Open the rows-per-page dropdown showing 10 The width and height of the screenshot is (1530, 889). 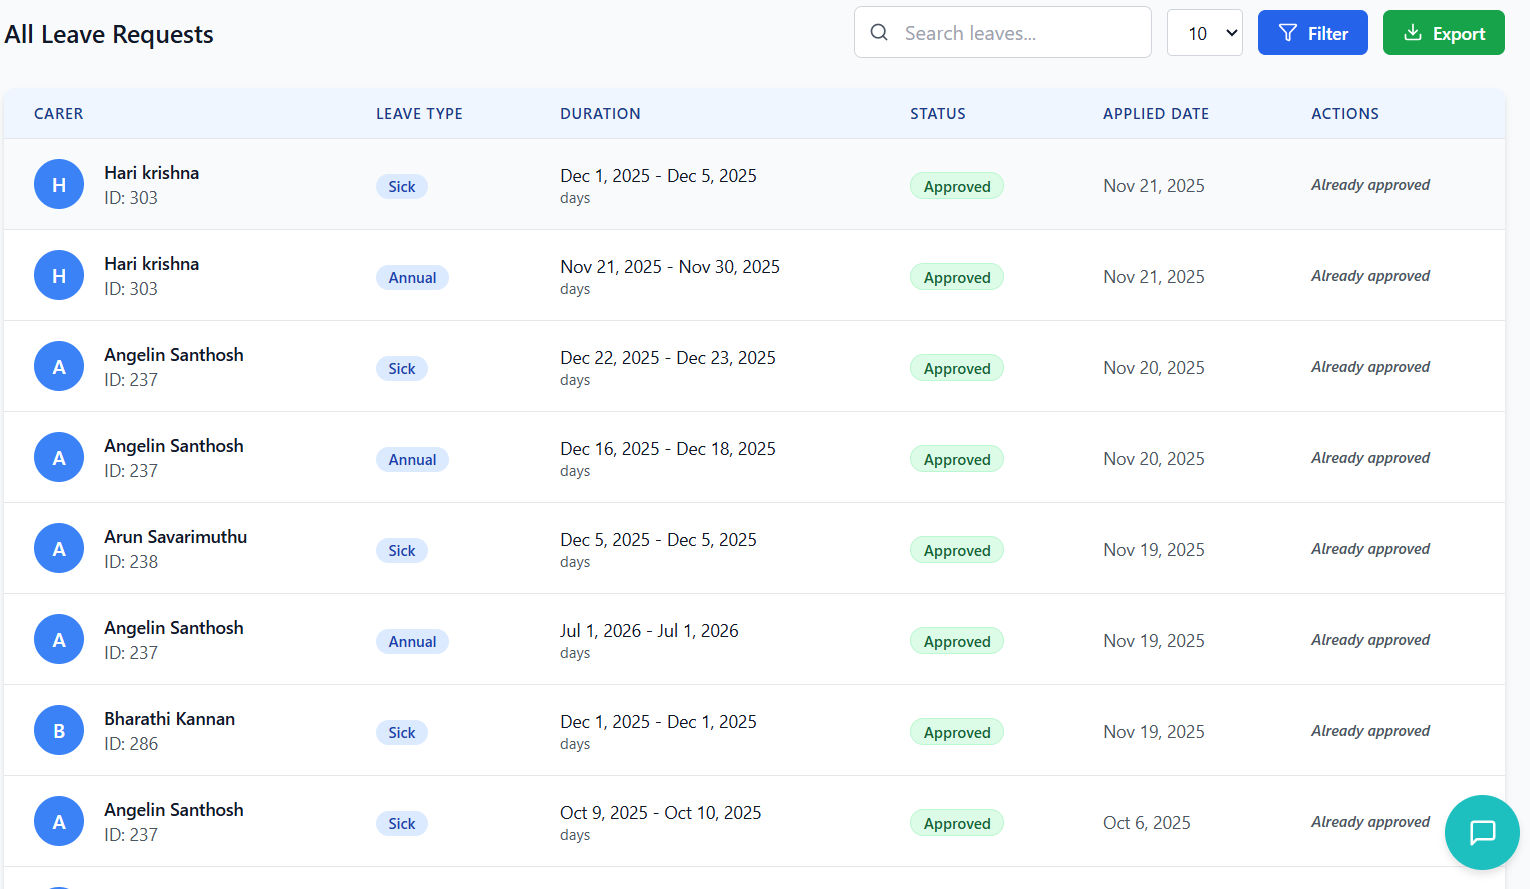tap(1204, 33)
